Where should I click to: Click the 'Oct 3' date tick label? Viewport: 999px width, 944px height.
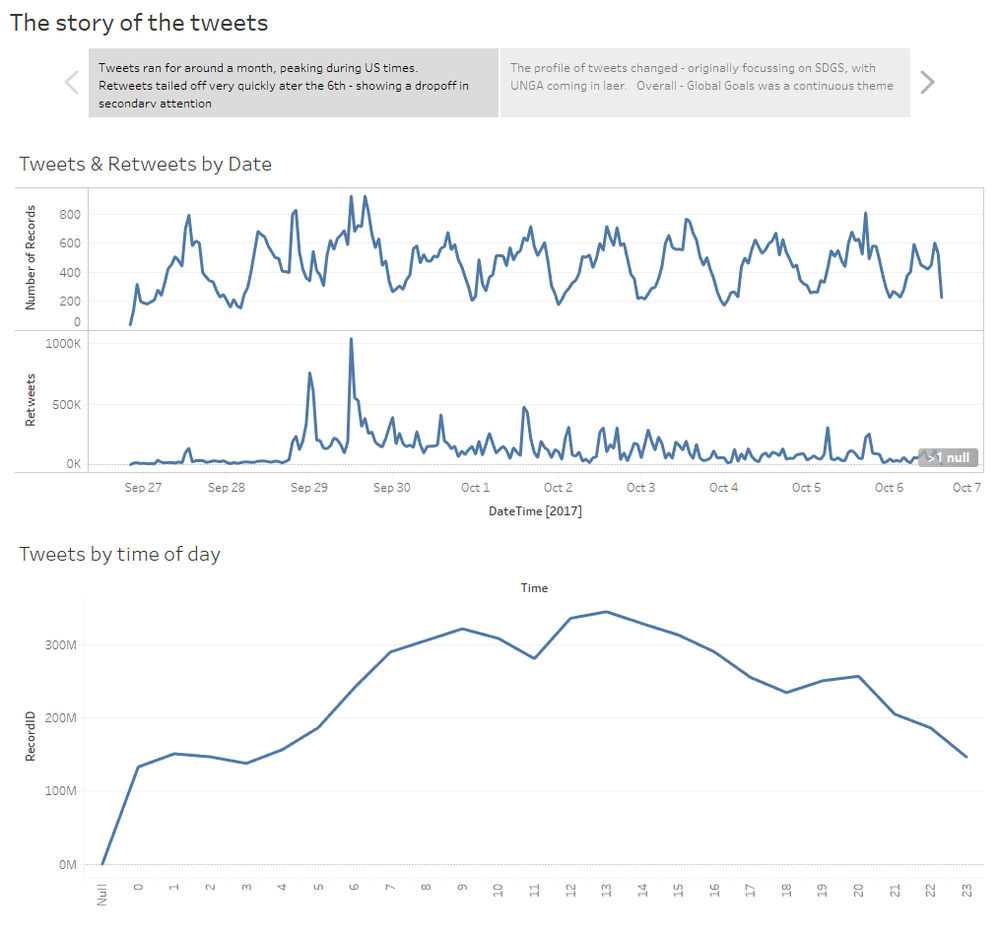click(641, 487)
